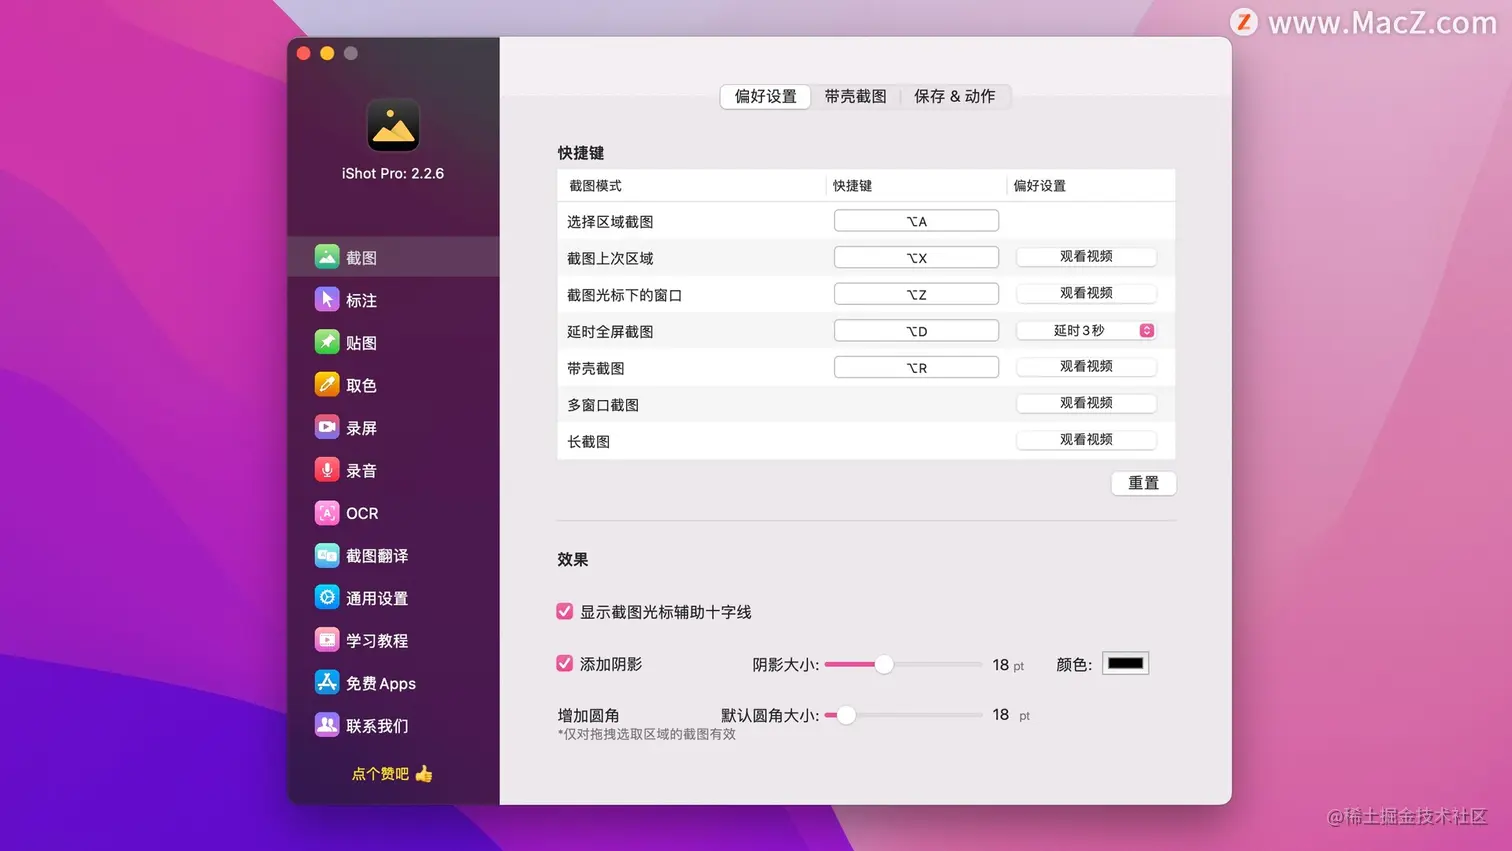The image size is (1512, 851).
Task: Click 观看视频 for 截图上次区域
Action: pos(1086,257)
